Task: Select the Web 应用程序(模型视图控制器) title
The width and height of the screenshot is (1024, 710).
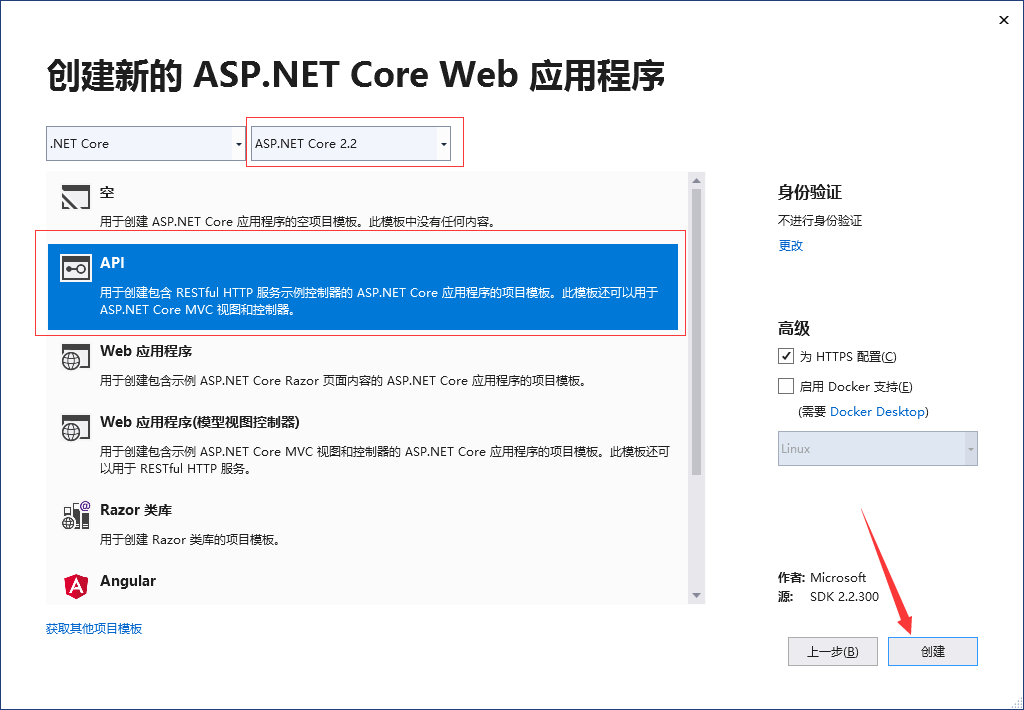Action: pos(200,422)
